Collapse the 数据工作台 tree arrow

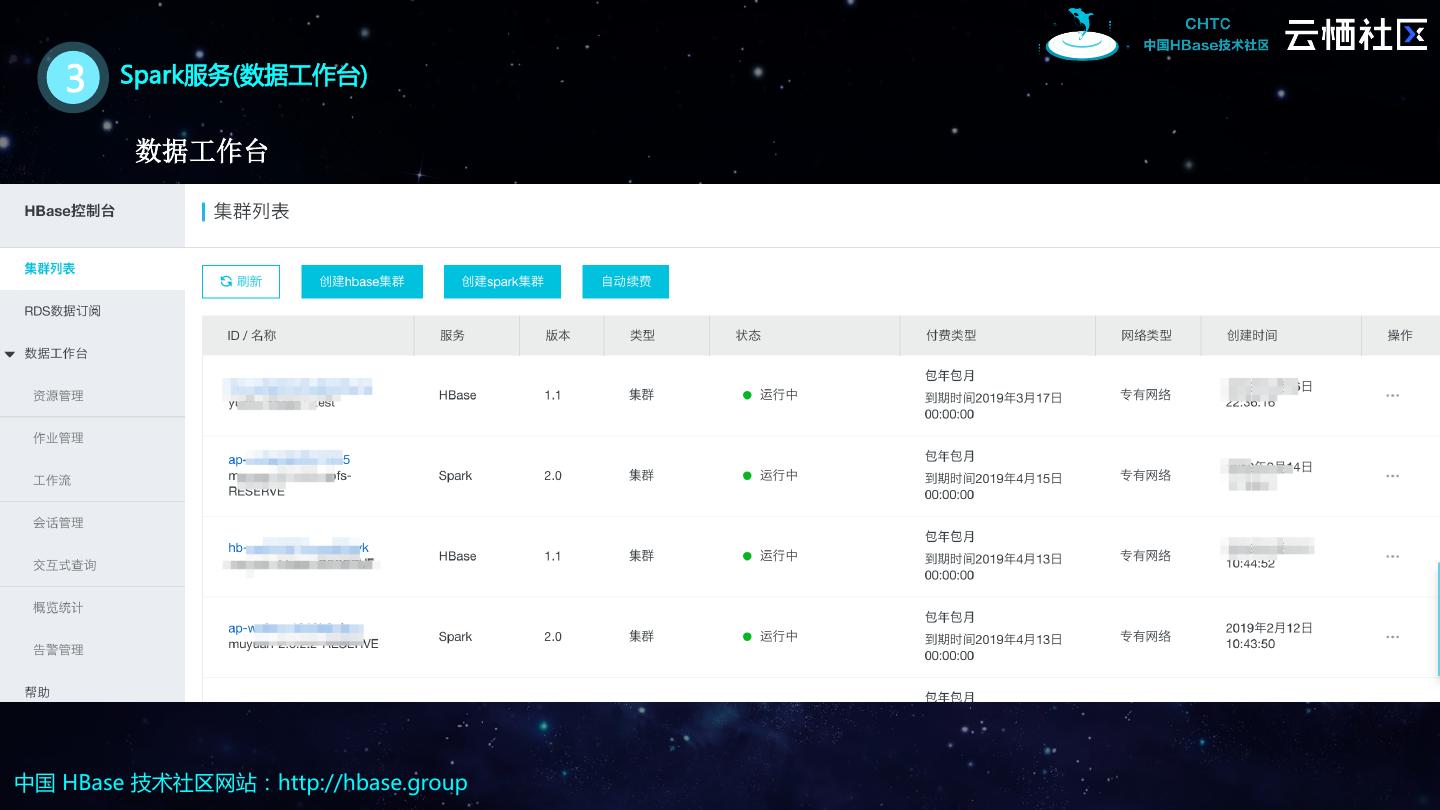coord(10,354)
